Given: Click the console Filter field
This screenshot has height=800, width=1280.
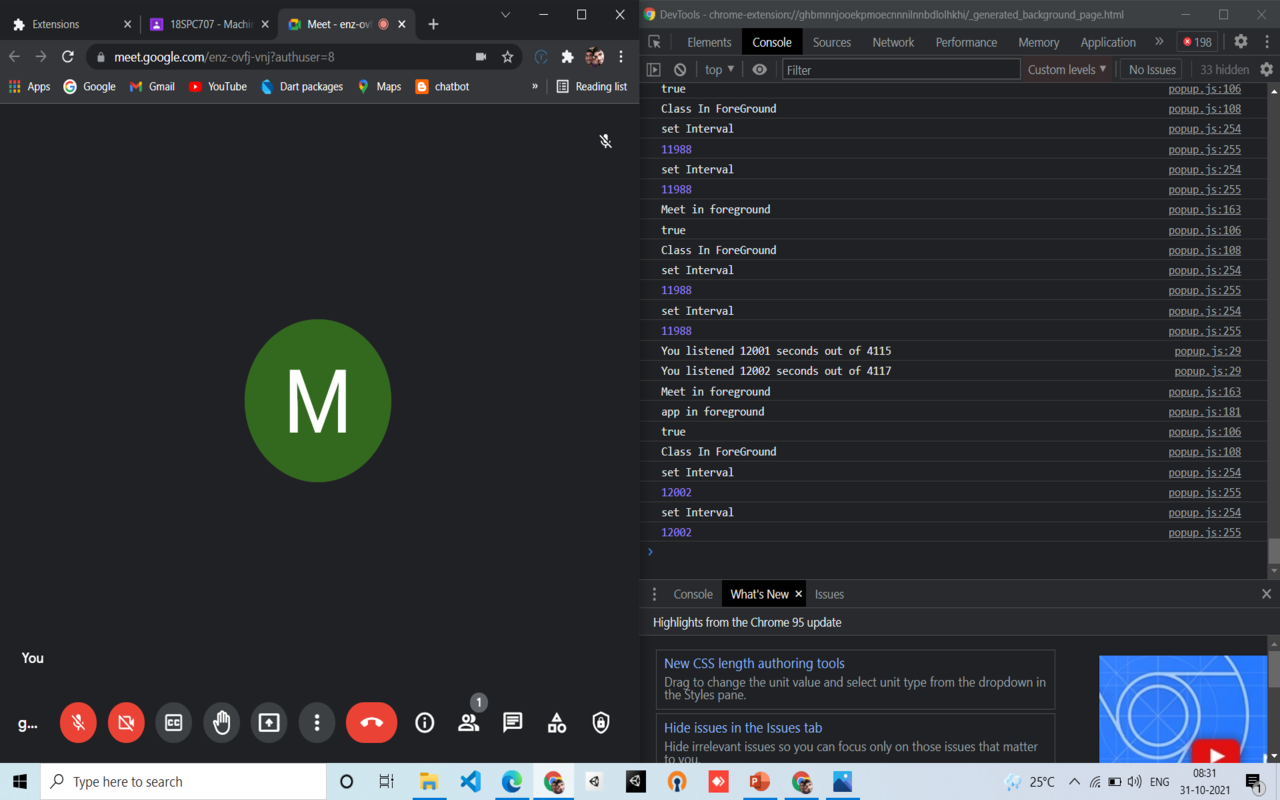Looking at the screenshot, I should coord(901,70).
